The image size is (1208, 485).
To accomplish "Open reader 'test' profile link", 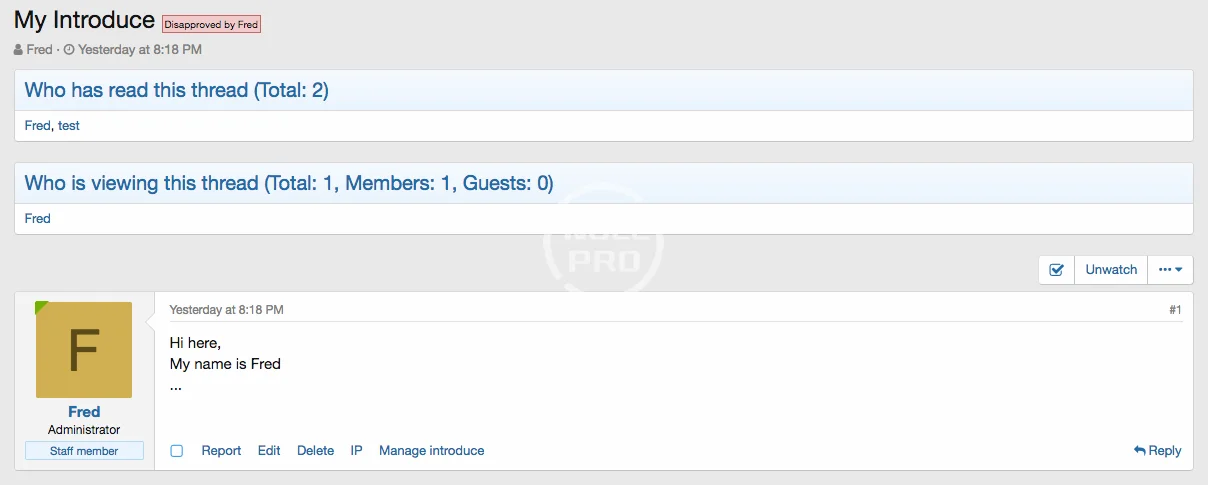I will [69, 126].
